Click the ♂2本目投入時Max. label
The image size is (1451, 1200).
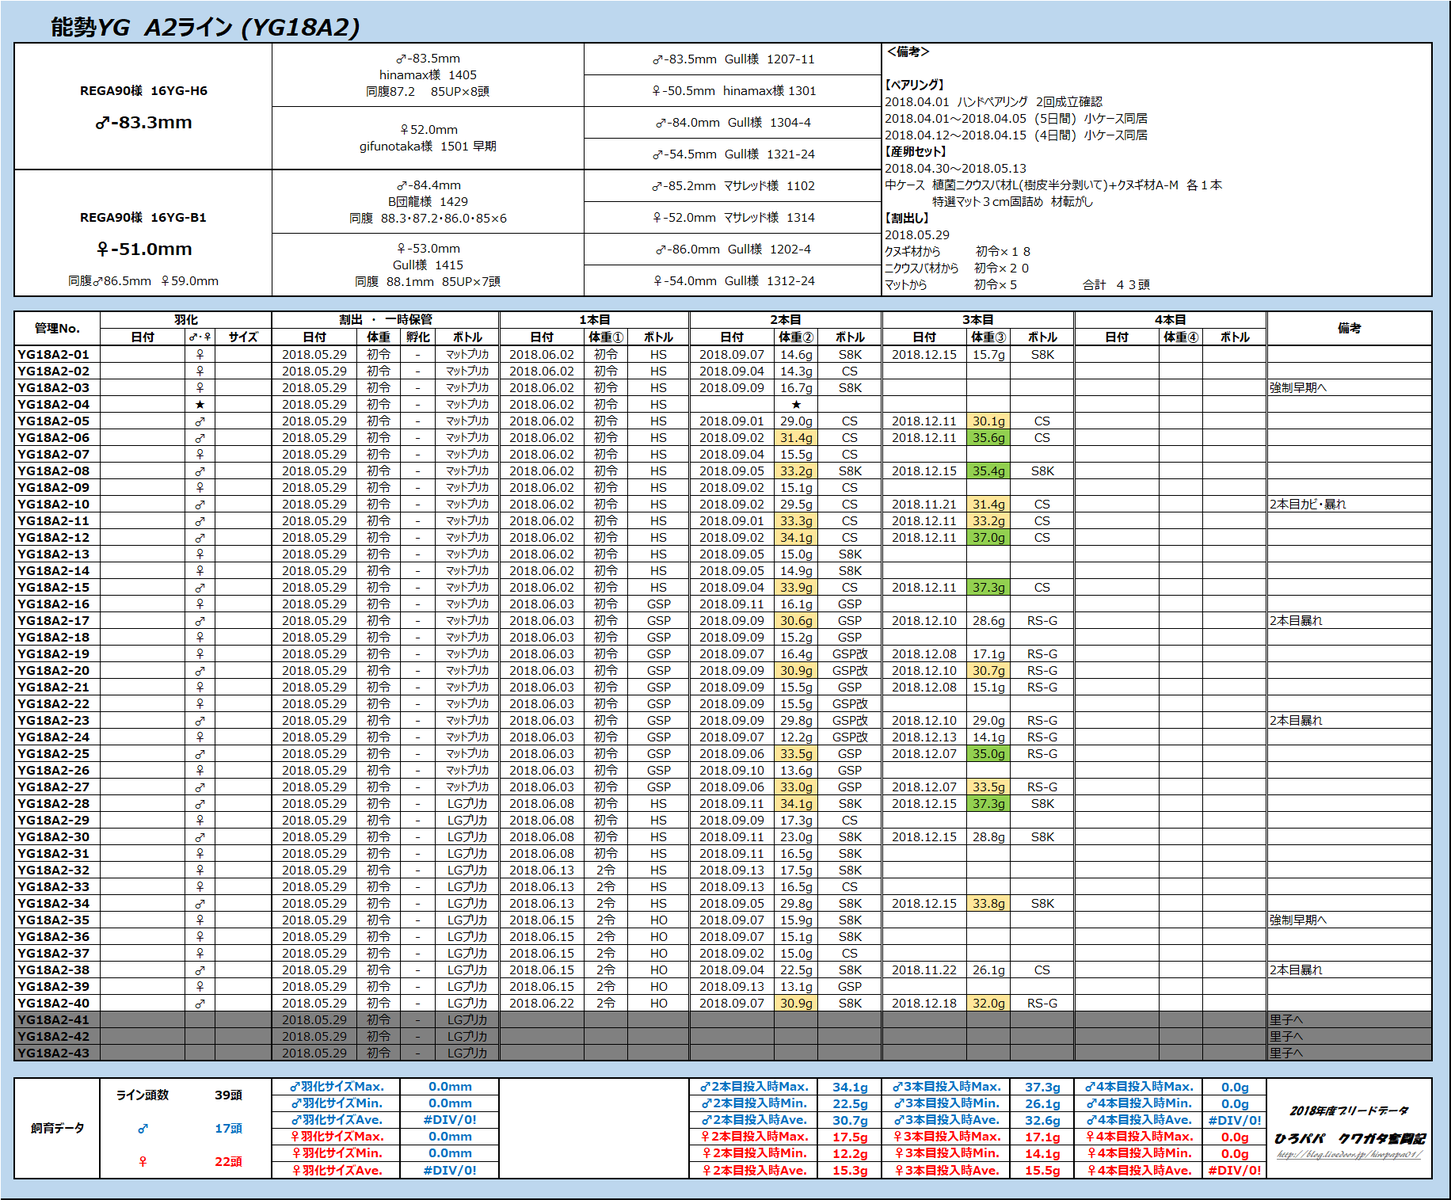tap(754, 1087)
